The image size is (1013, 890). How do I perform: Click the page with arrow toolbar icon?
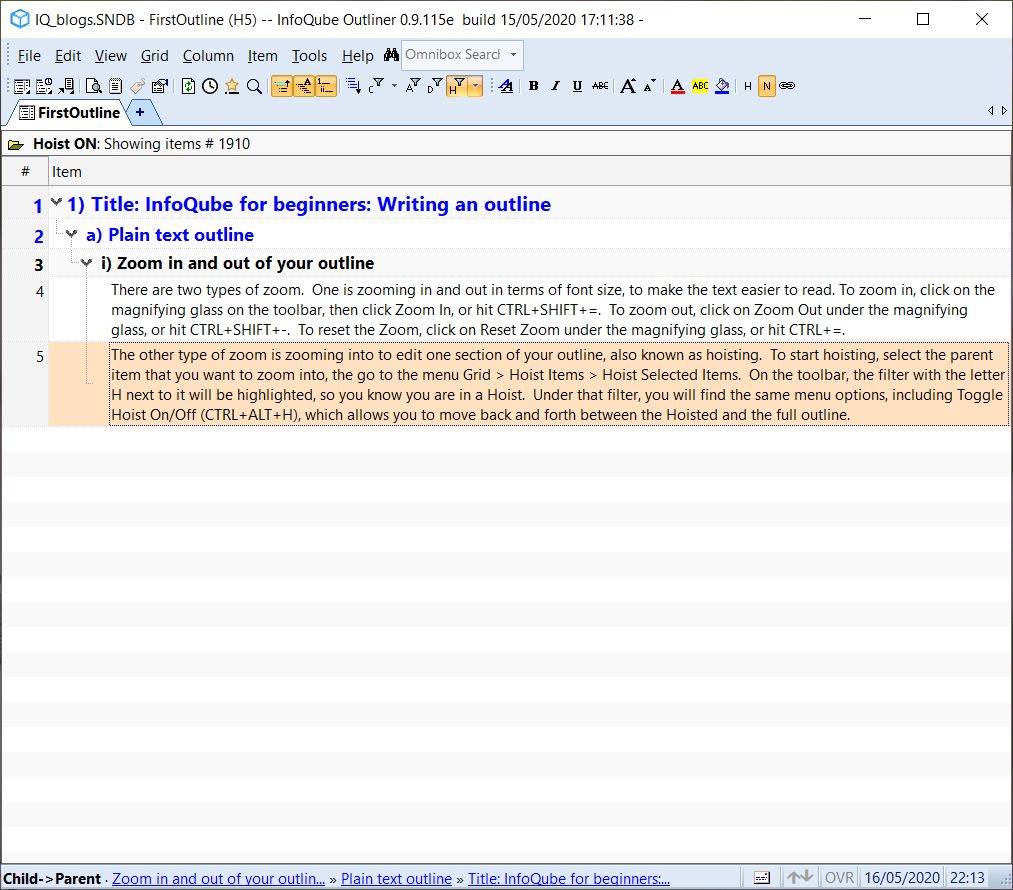point(67,86)
